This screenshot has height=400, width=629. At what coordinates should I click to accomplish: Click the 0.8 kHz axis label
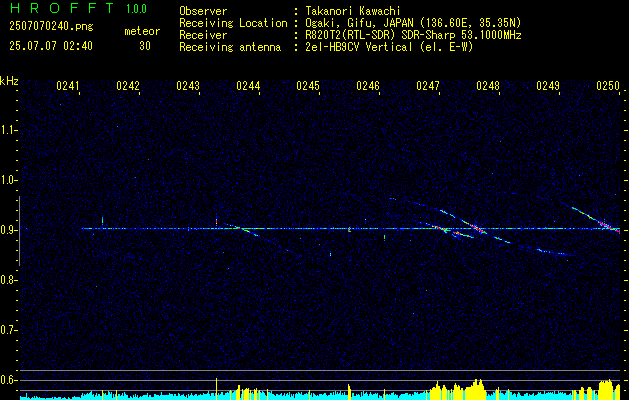tap(7, 280)
